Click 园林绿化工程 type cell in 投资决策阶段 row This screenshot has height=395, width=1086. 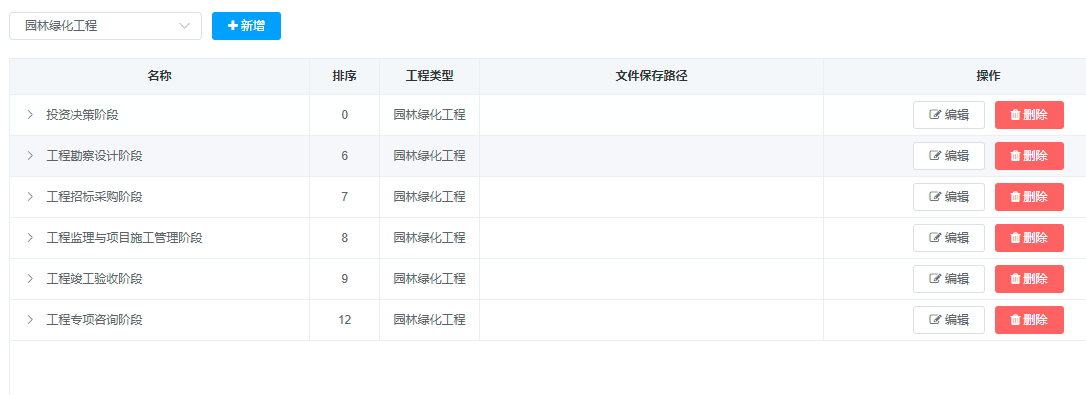point(429,115)
